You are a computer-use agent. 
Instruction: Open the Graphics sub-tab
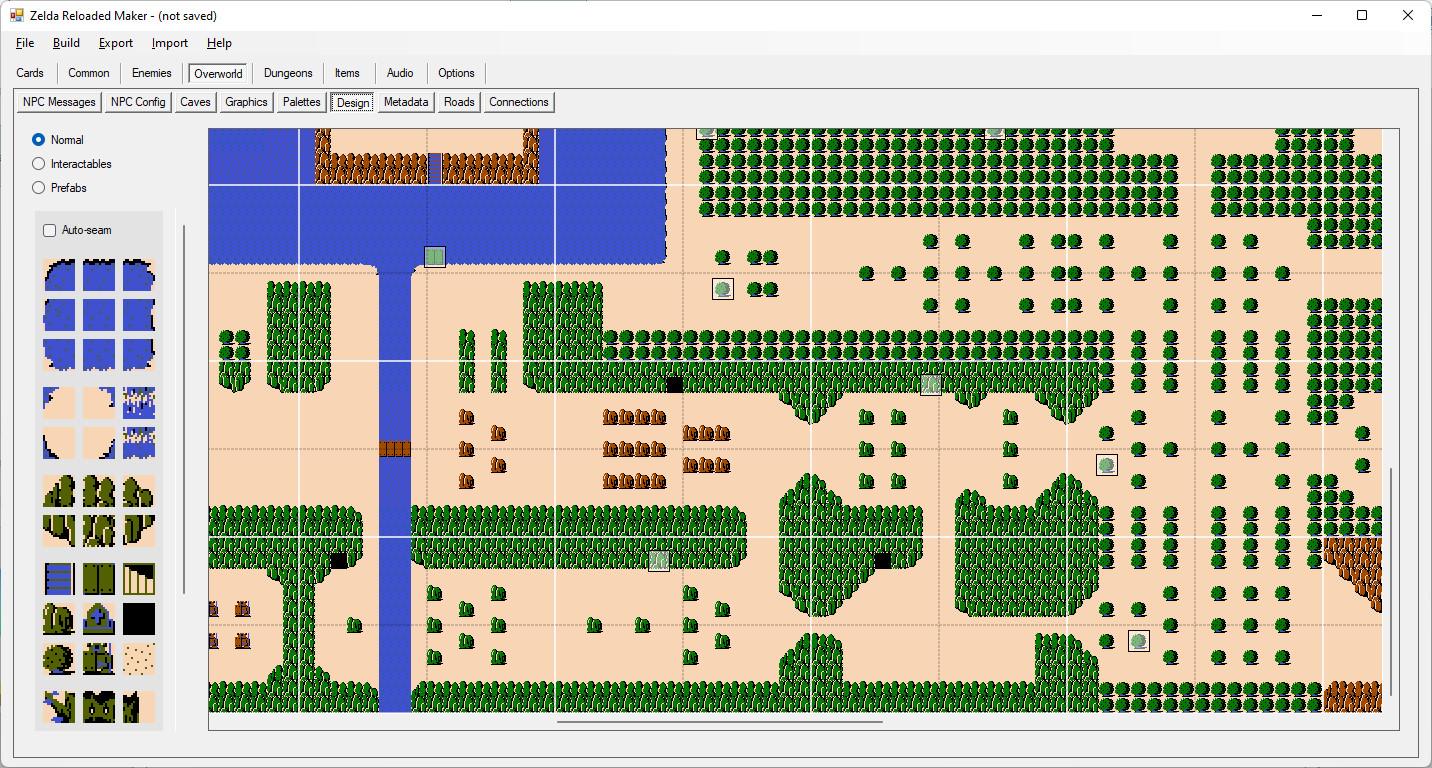[246, 102]
